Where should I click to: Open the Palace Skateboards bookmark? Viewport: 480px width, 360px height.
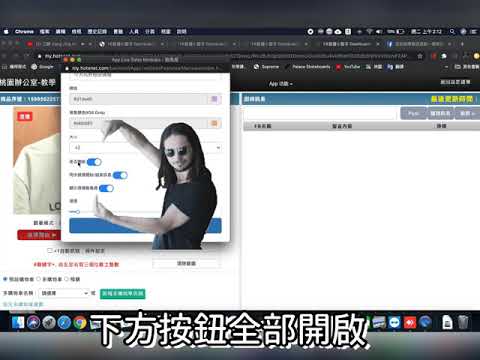click(x=308, y=67)
